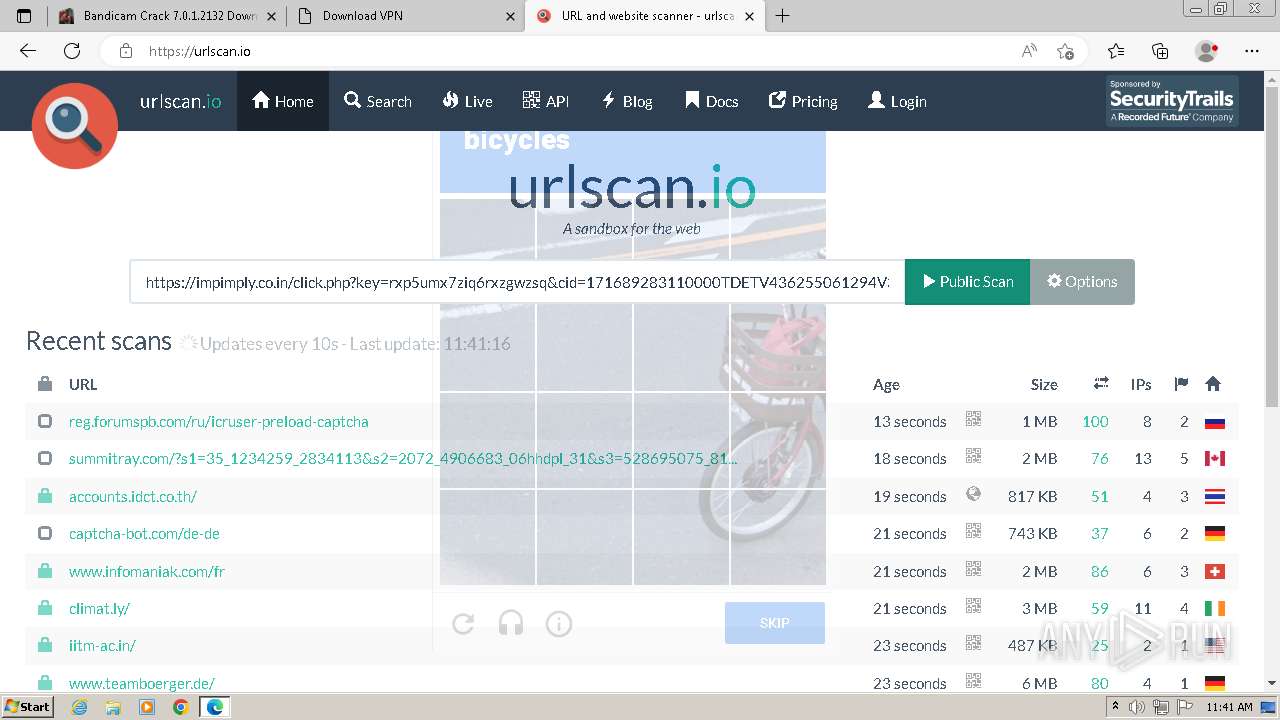Open the Docs nav item

(712, 101)
